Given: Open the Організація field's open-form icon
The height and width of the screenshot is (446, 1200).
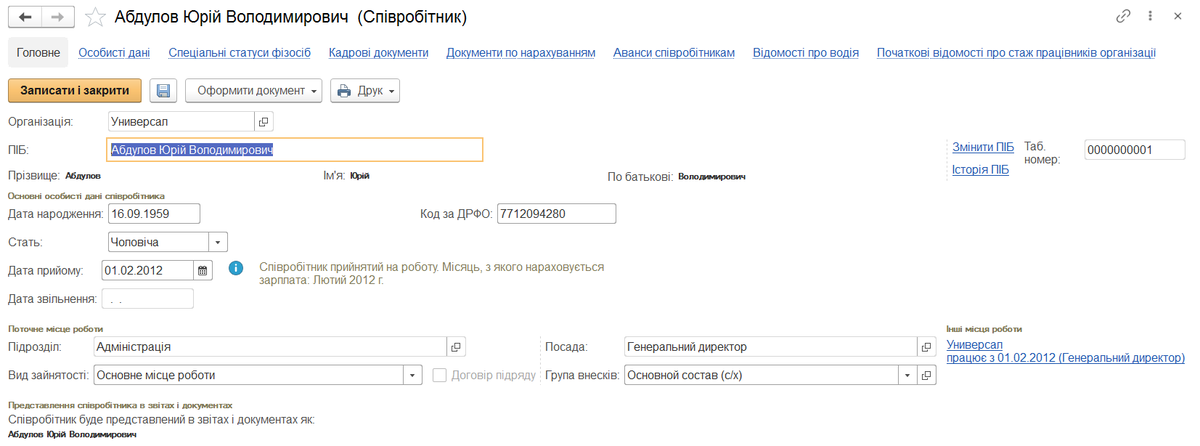Looking at the screenshot, I should pyautogui.click(x=264, y=121).
